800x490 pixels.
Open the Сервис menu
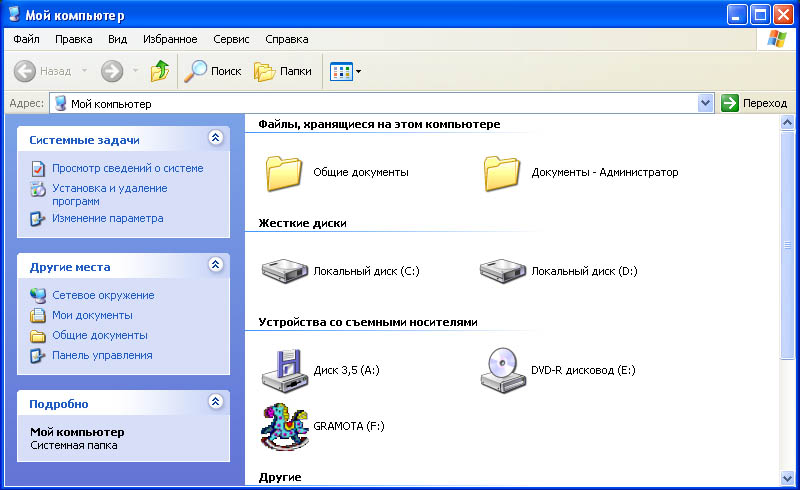pos(231,39)
